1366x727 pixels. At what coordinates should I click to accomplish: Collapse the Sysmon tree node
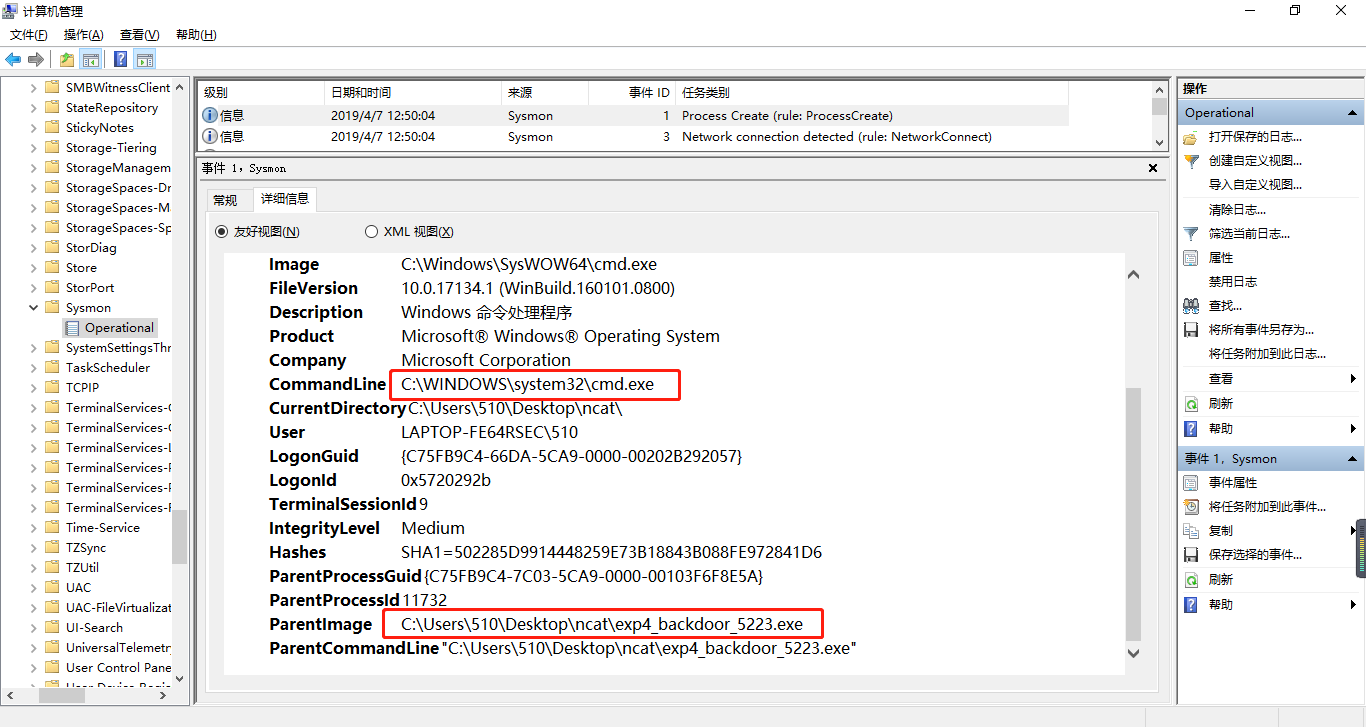(33, 308)
